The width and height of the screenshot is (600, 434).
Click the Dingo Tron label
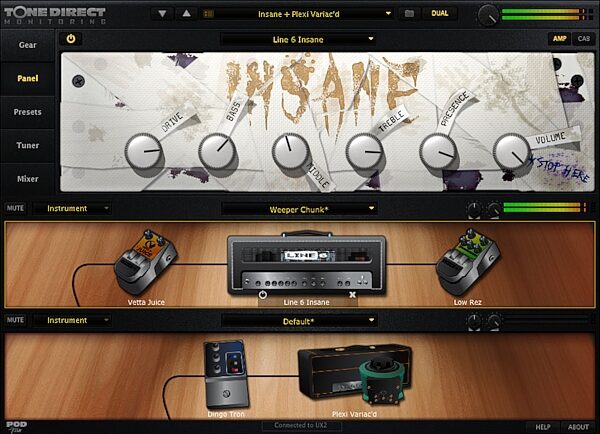(226, 414)
